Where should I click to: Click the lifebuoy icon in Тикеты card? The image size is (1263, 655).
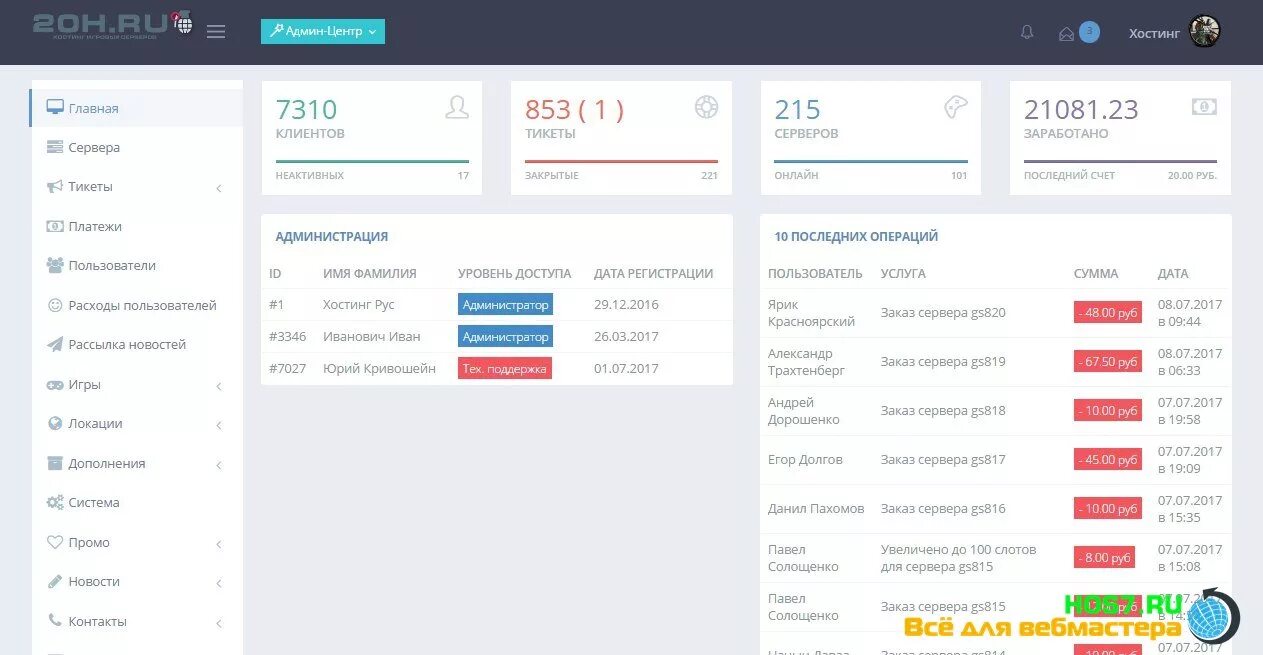coord(706,107)
